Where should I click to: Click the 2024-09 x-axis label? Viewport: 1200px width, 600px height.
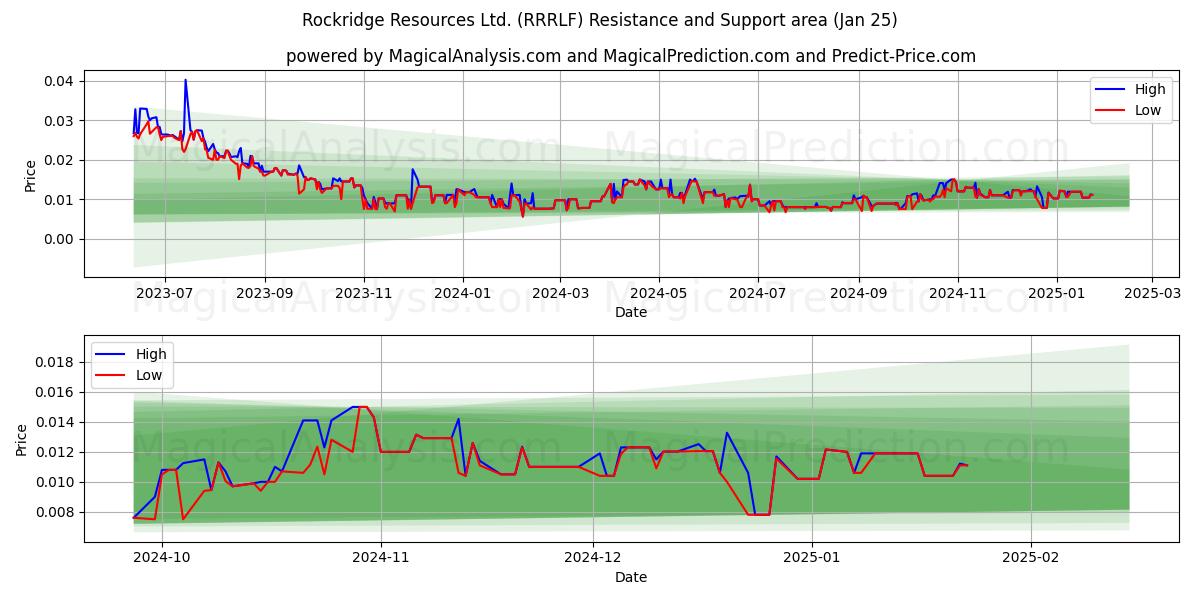tap(859, 294)
